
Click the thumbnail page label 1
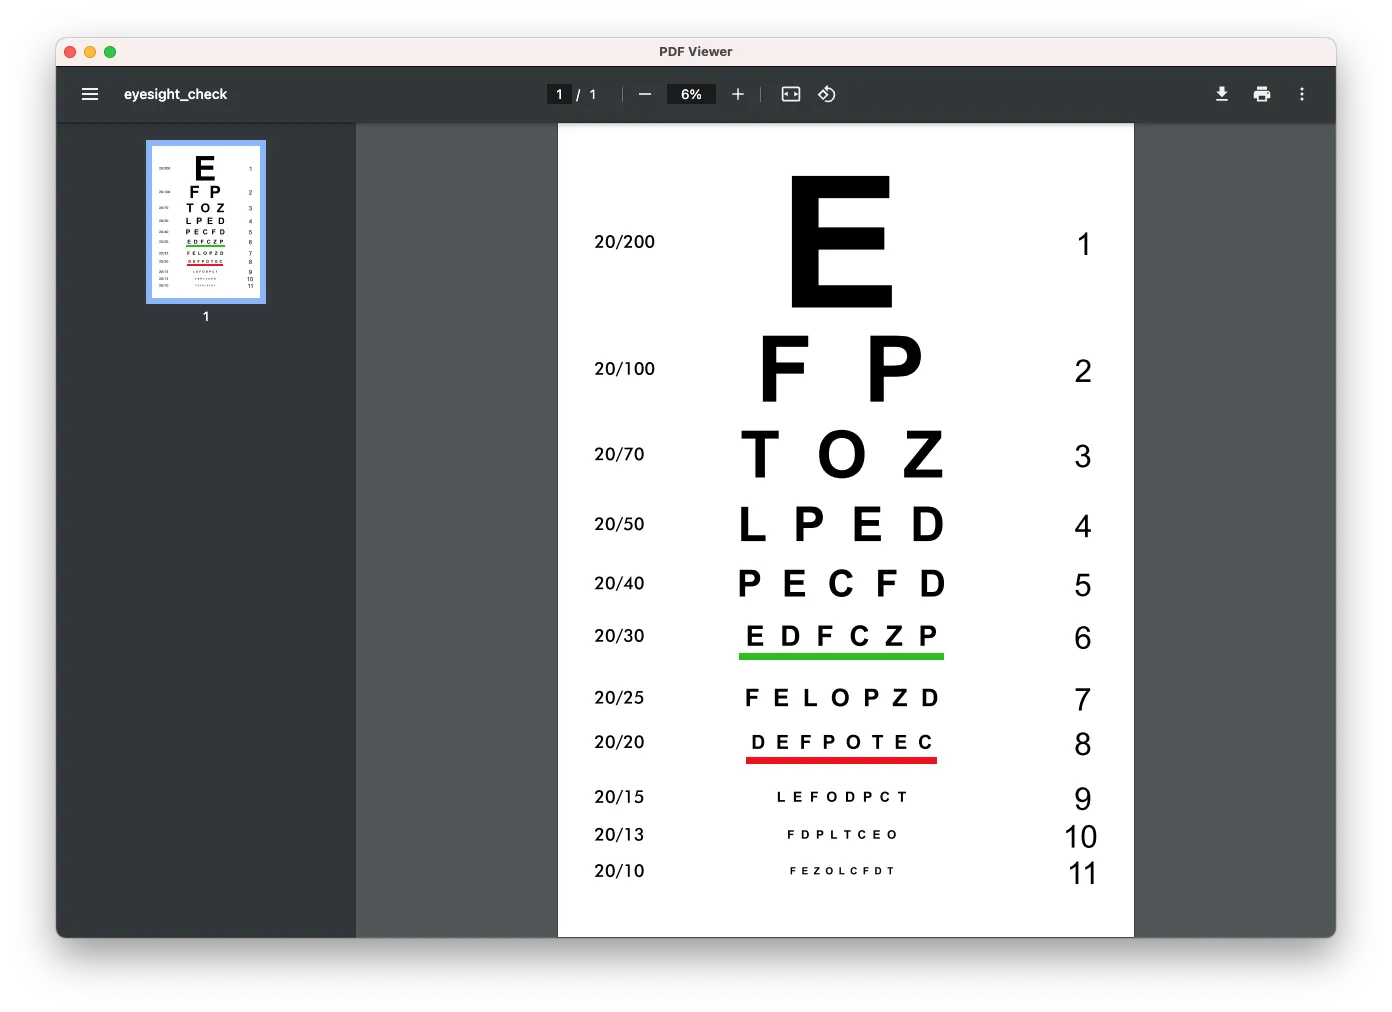pyautogui.click(x=206, y=316)
